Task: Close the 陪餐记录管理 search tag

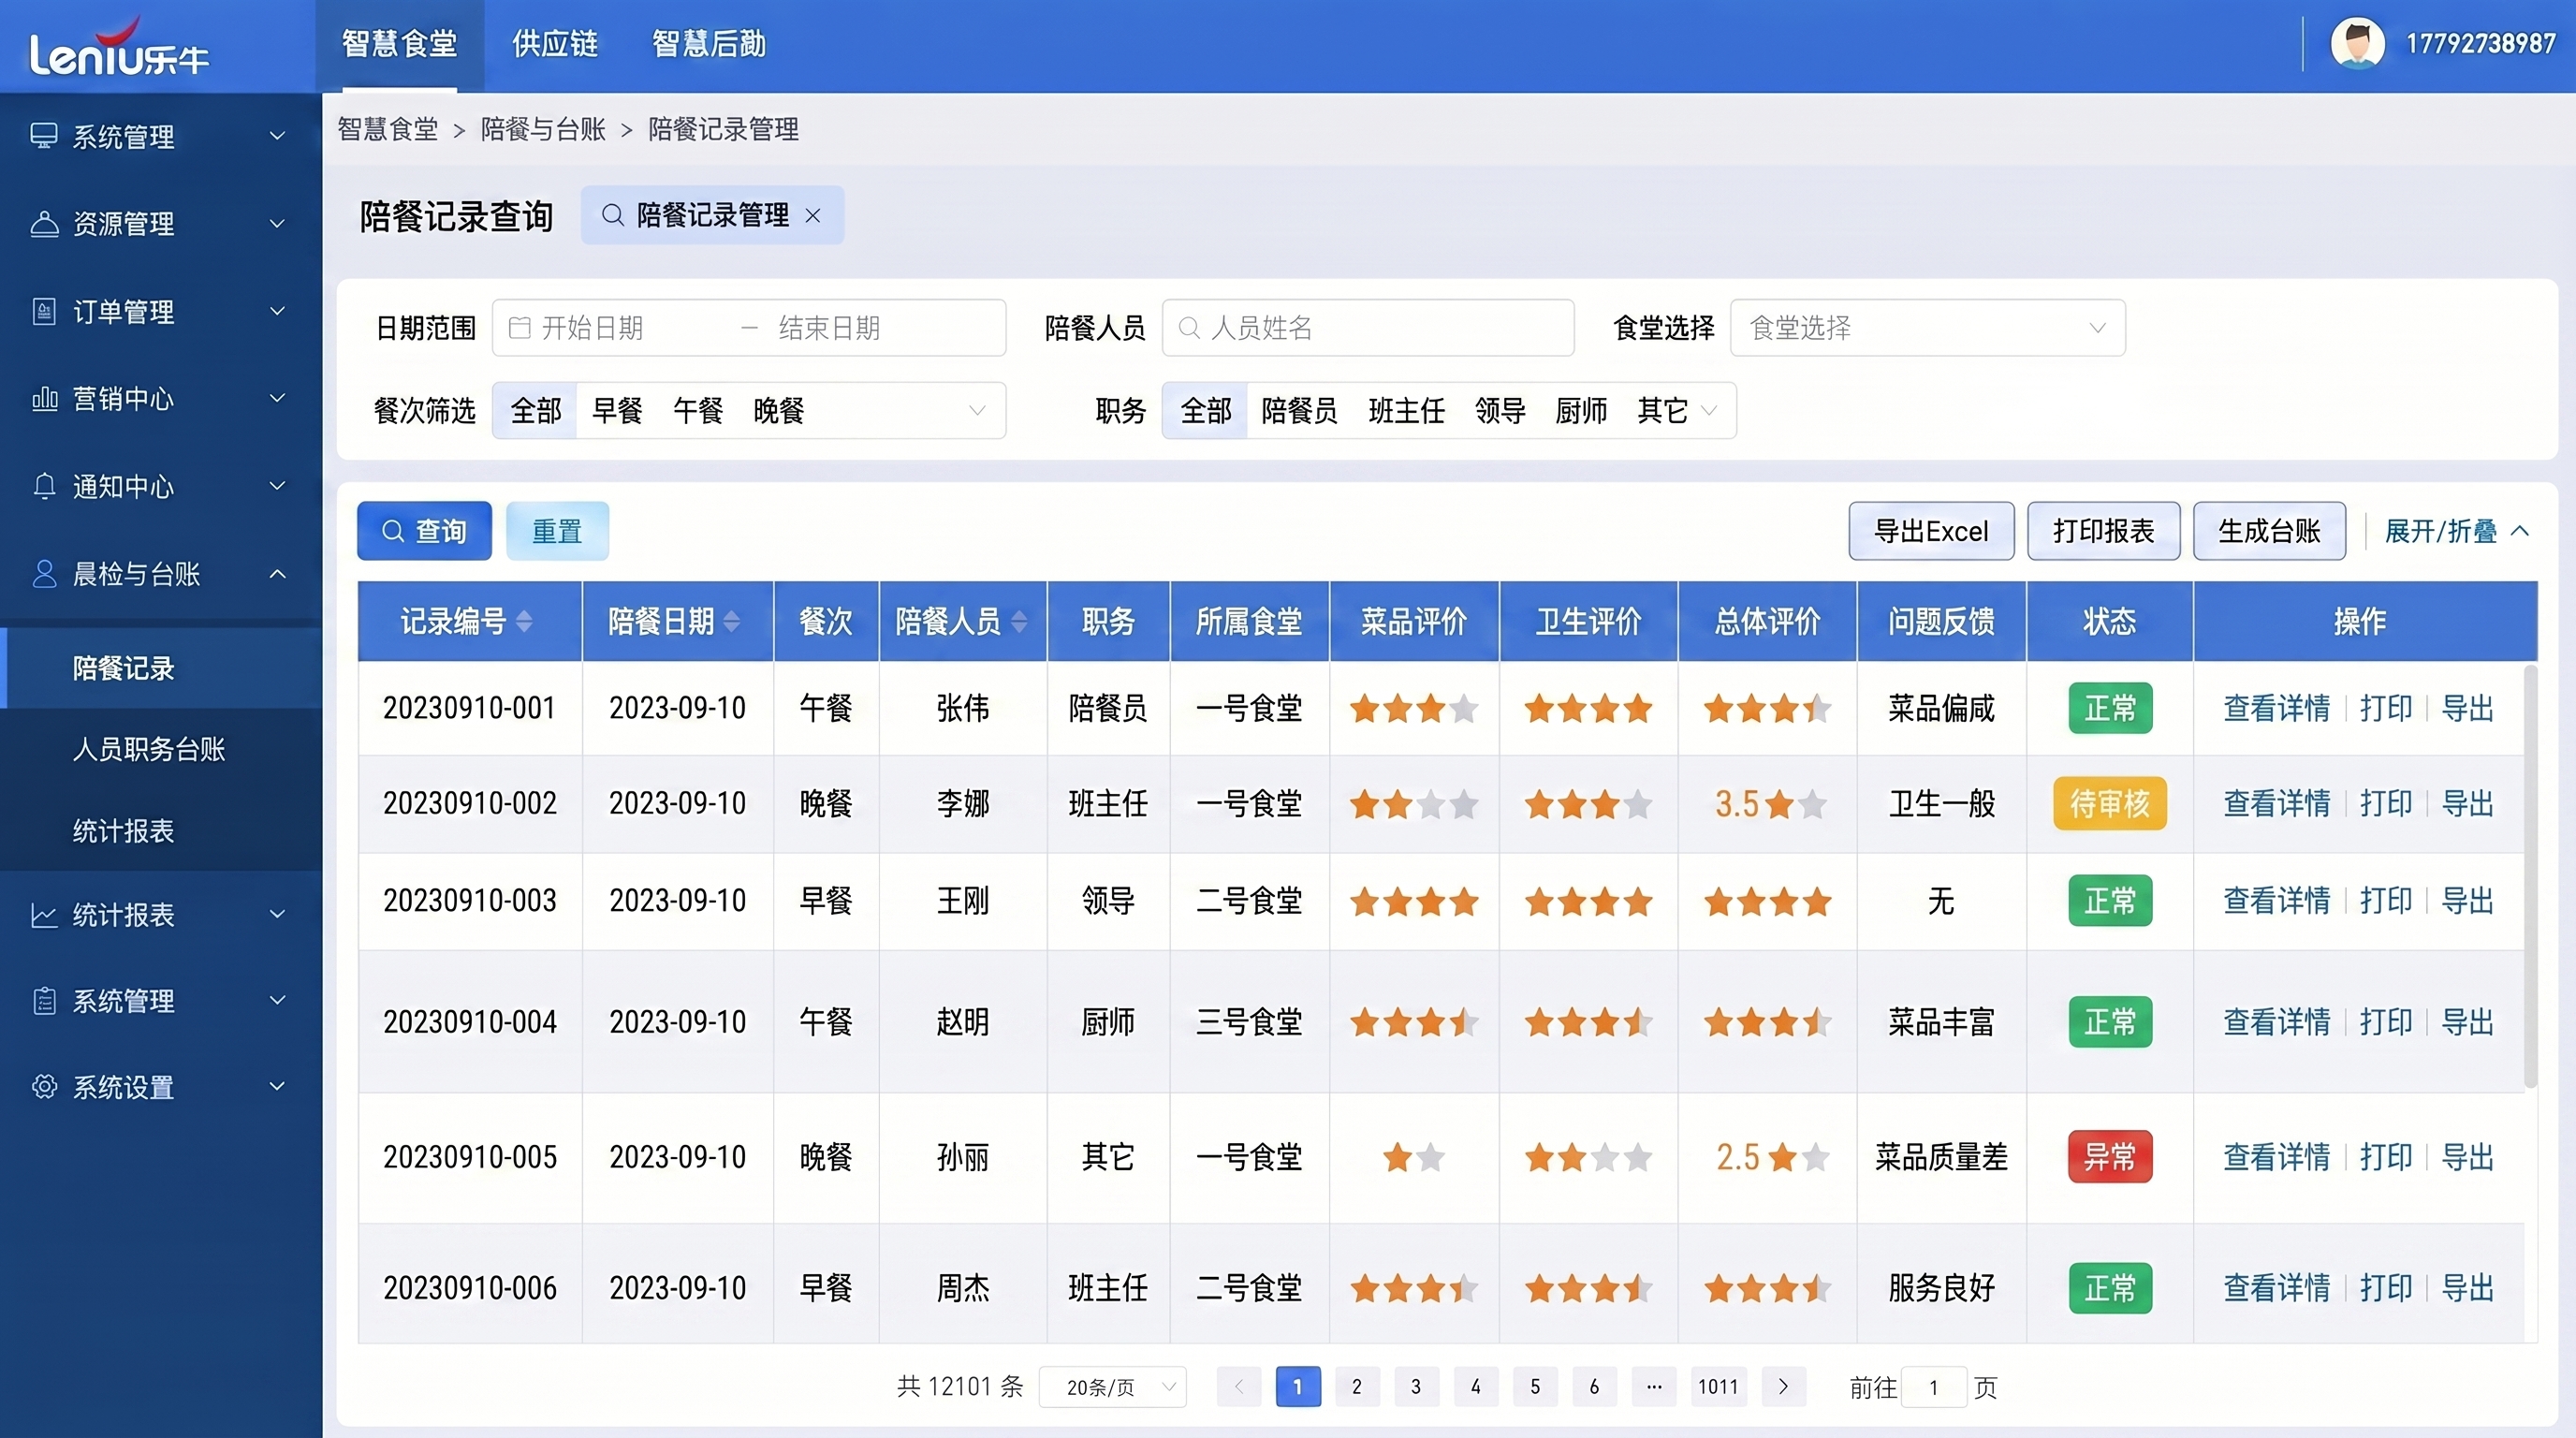Action: tap(813, 215)
